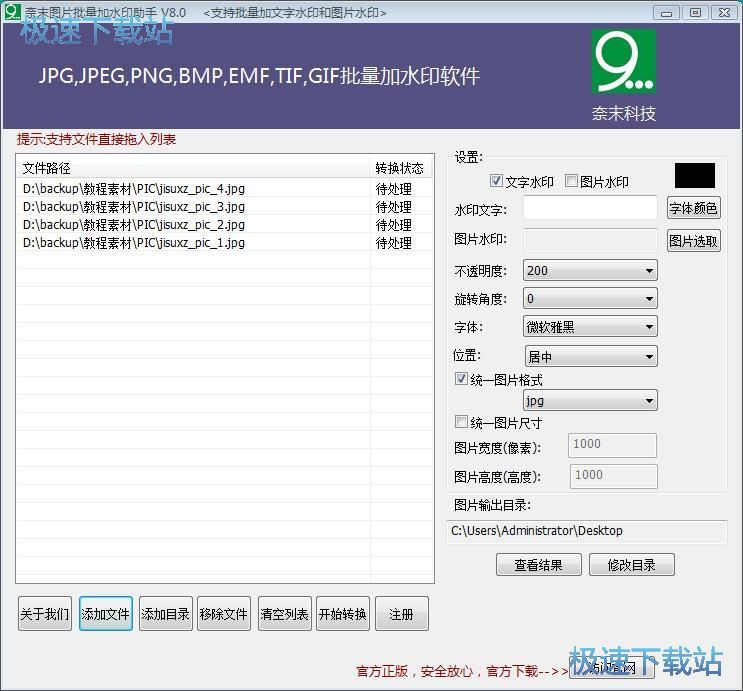Open the 不透明度 dropdown showing 200

pyautogui.click(x=590, y=271)
